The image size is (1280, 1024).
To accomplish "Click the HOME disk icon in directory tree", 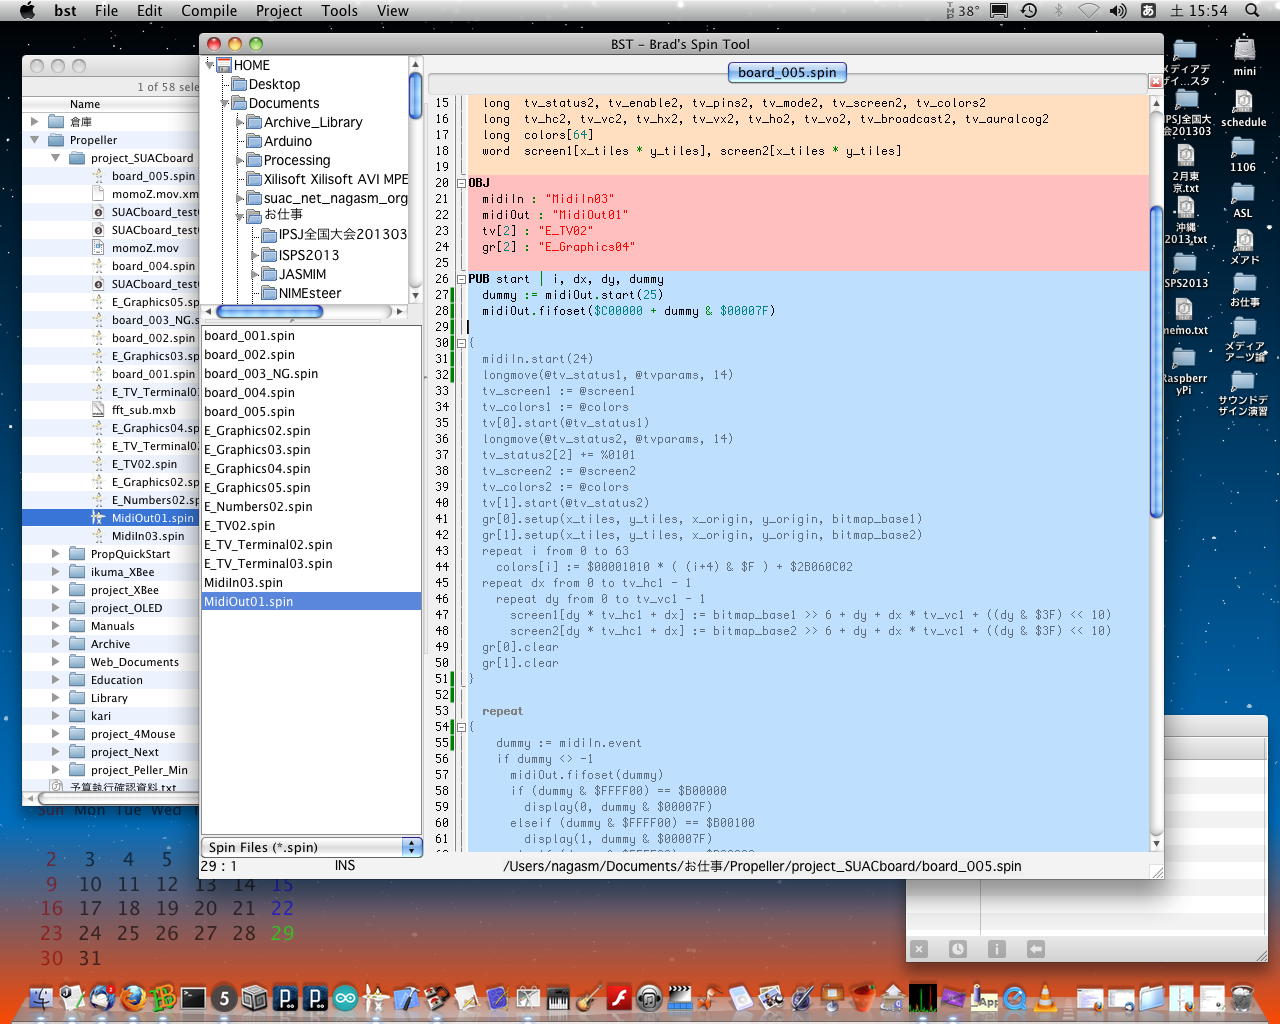I will [223, 65].
